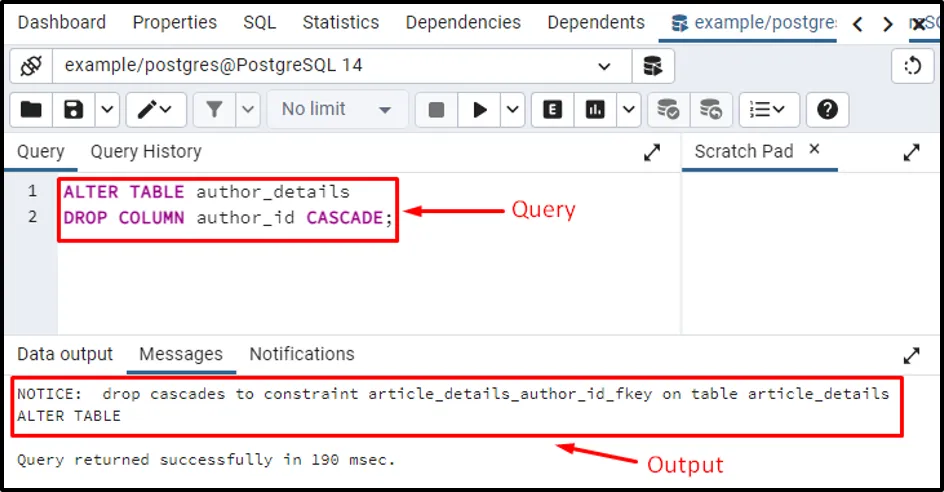Open the Data output tab

[65, 354]
